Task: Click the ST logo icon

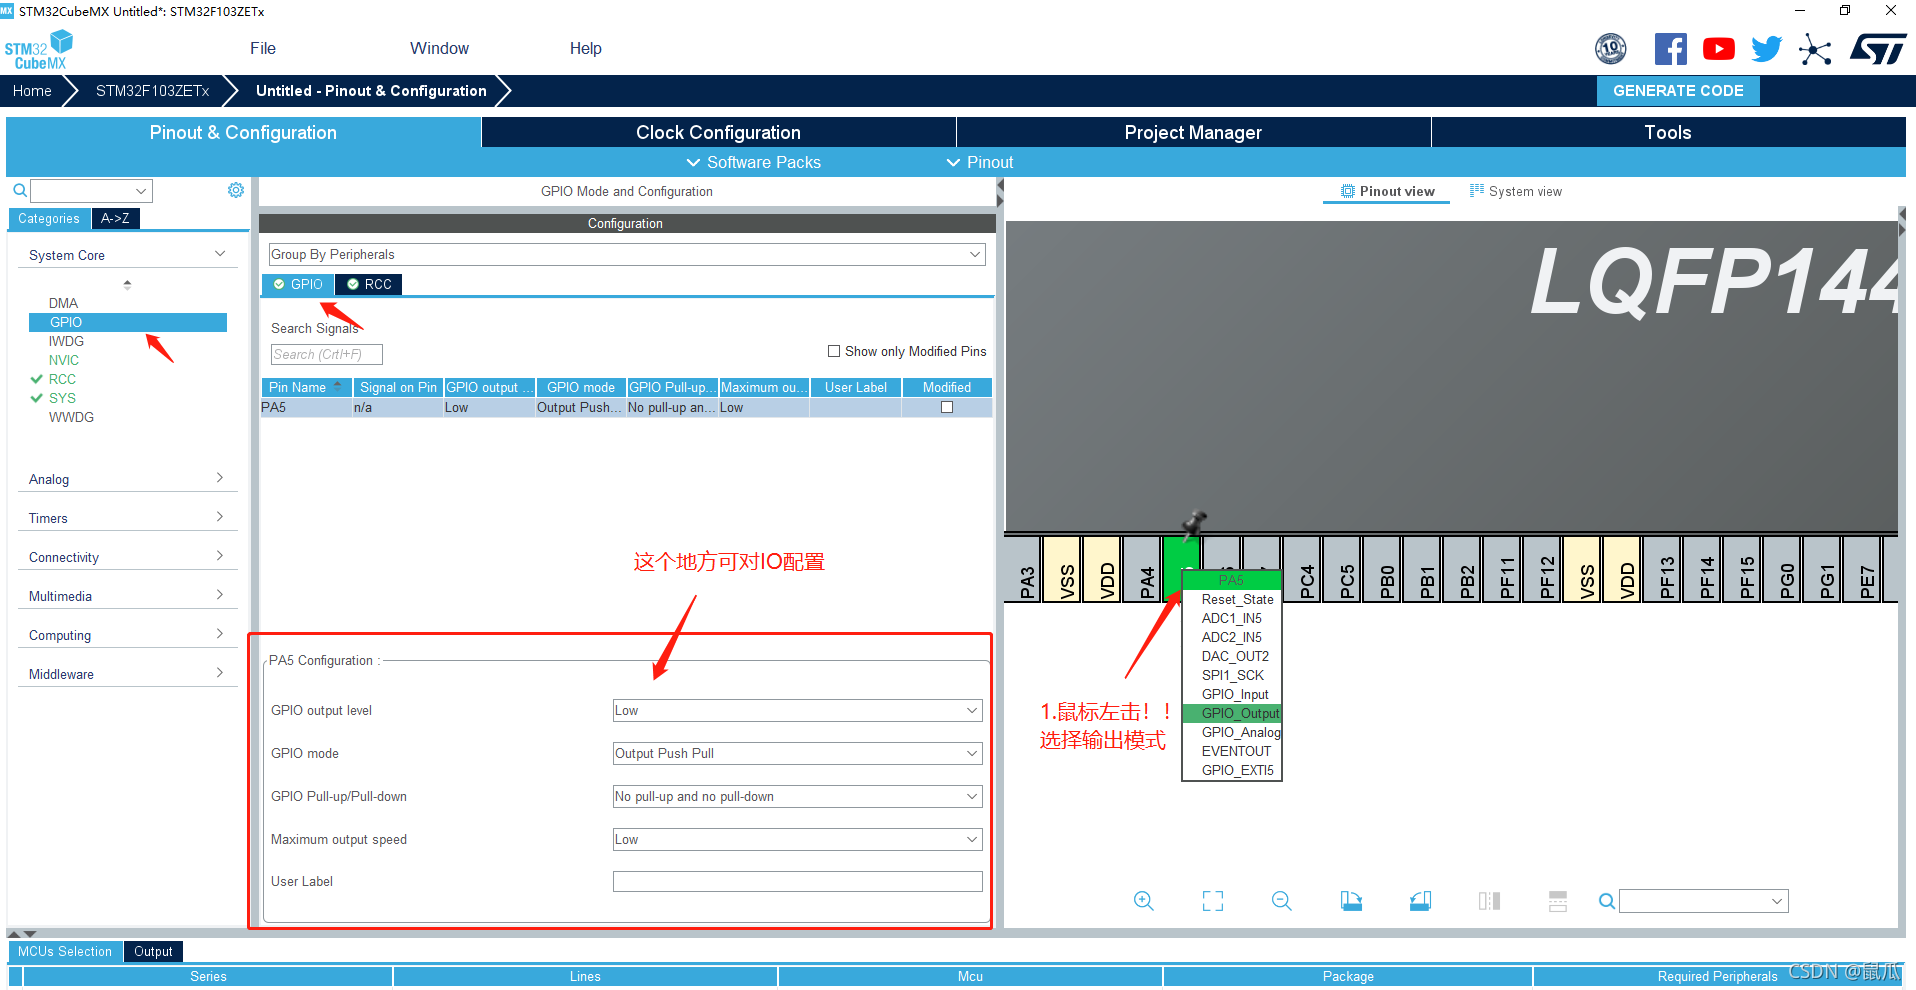Action: click(1878, 49)
